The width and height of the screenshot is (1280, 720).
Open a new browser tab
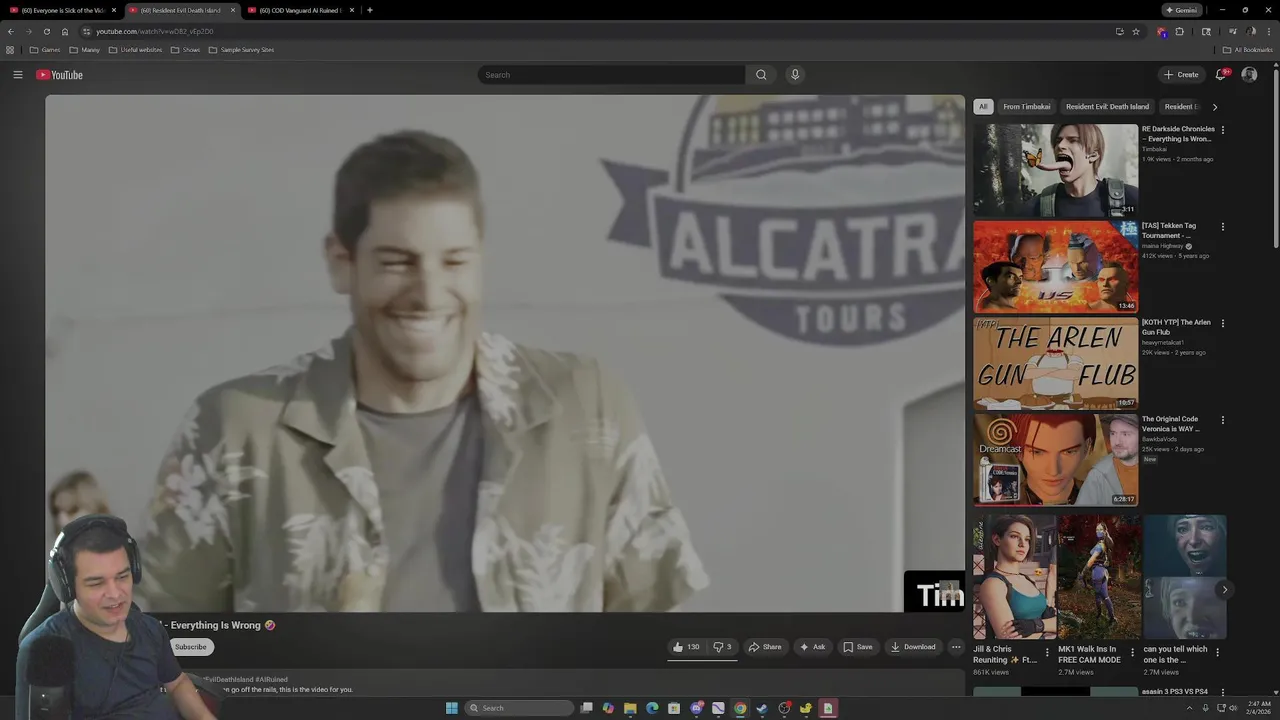[370, 10]
